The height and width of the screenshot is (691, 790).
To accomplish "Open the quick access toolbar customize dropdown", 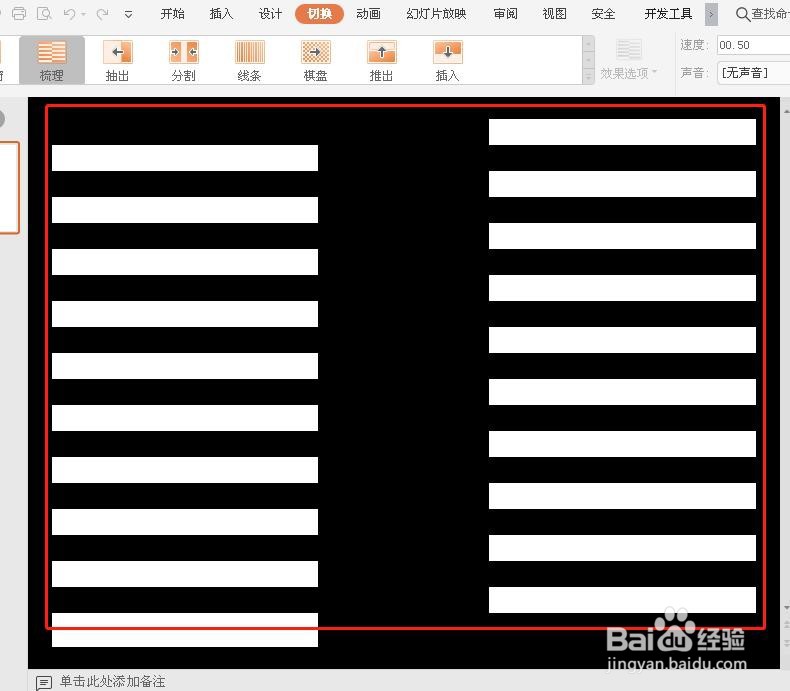I will 128,15.
